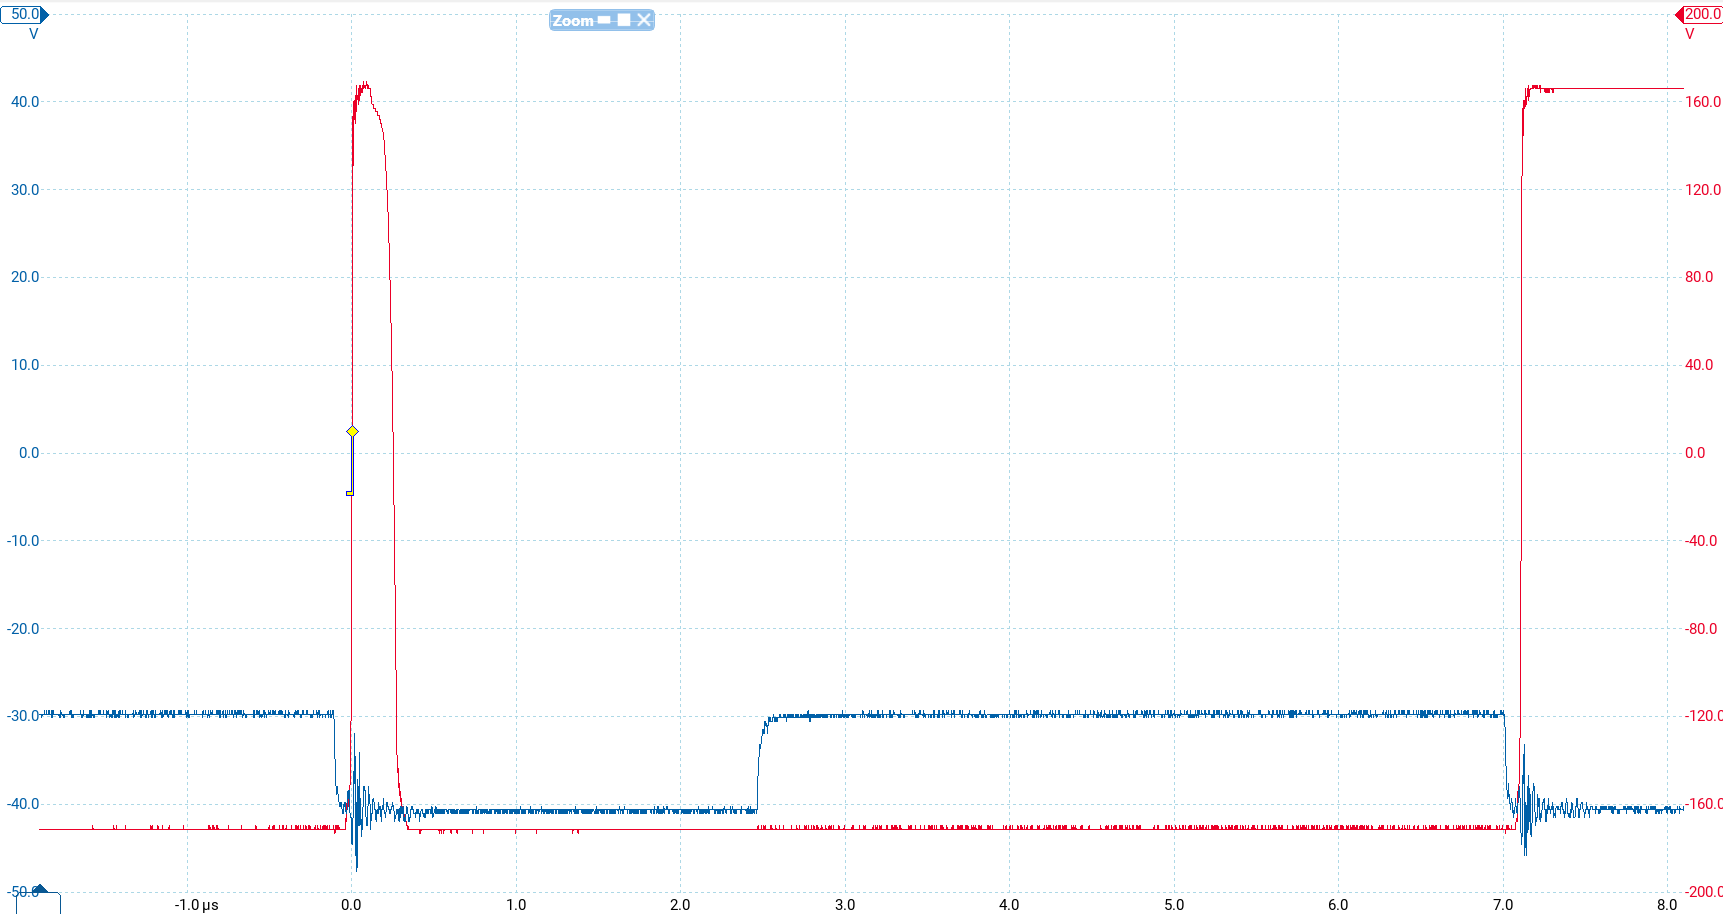The width and height of the screenshot is (1723, 914).
Task: Click the 2.0 time axis label
Action: pos(680,905)
